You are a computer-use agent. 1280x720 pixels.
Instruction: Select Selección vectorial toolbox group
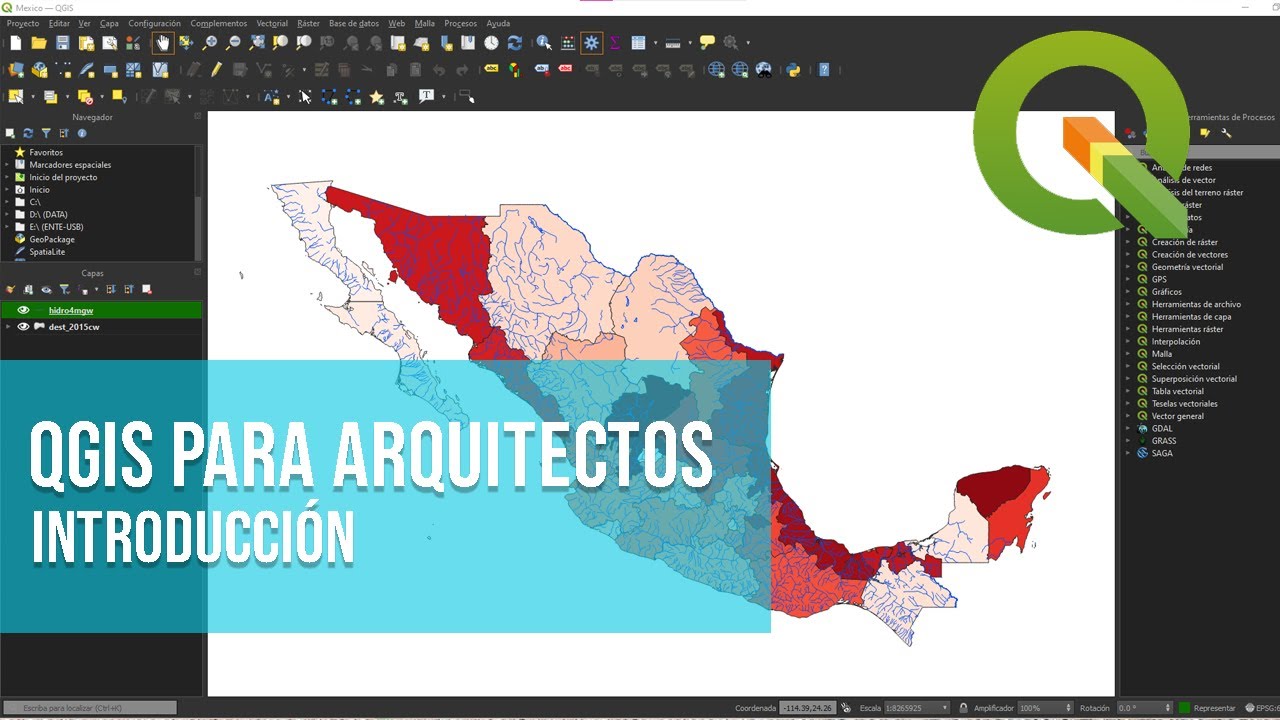tap(1185, 366)
